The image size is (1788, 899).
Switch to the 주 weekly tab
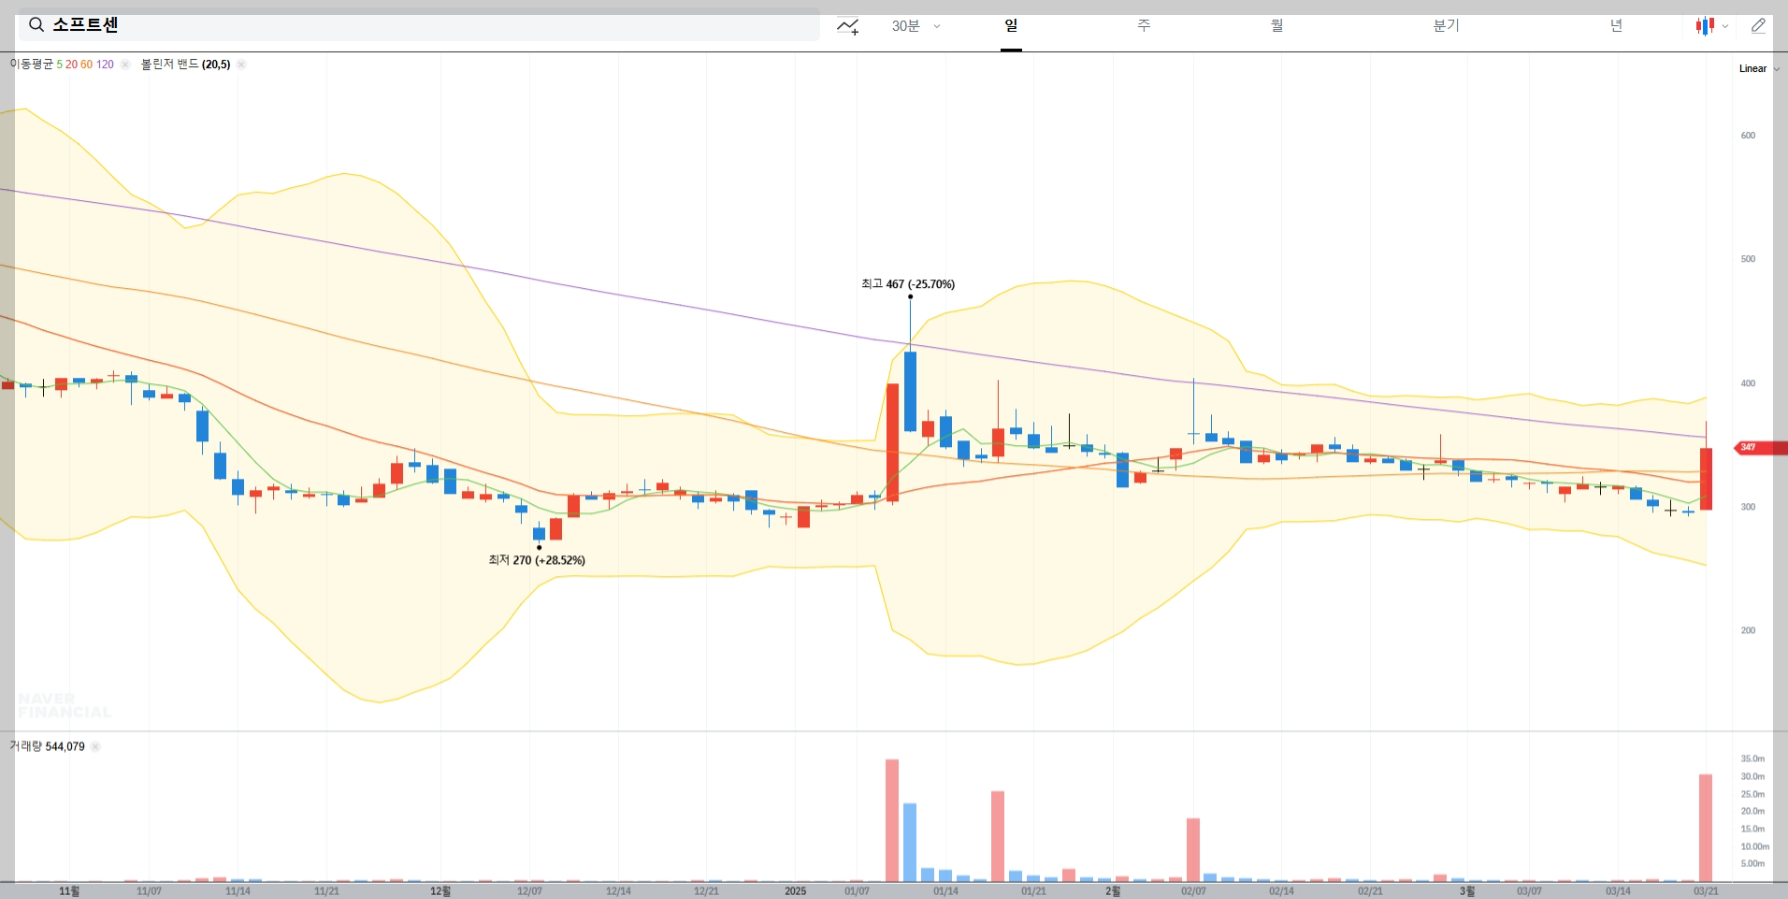pos(1144,26)
